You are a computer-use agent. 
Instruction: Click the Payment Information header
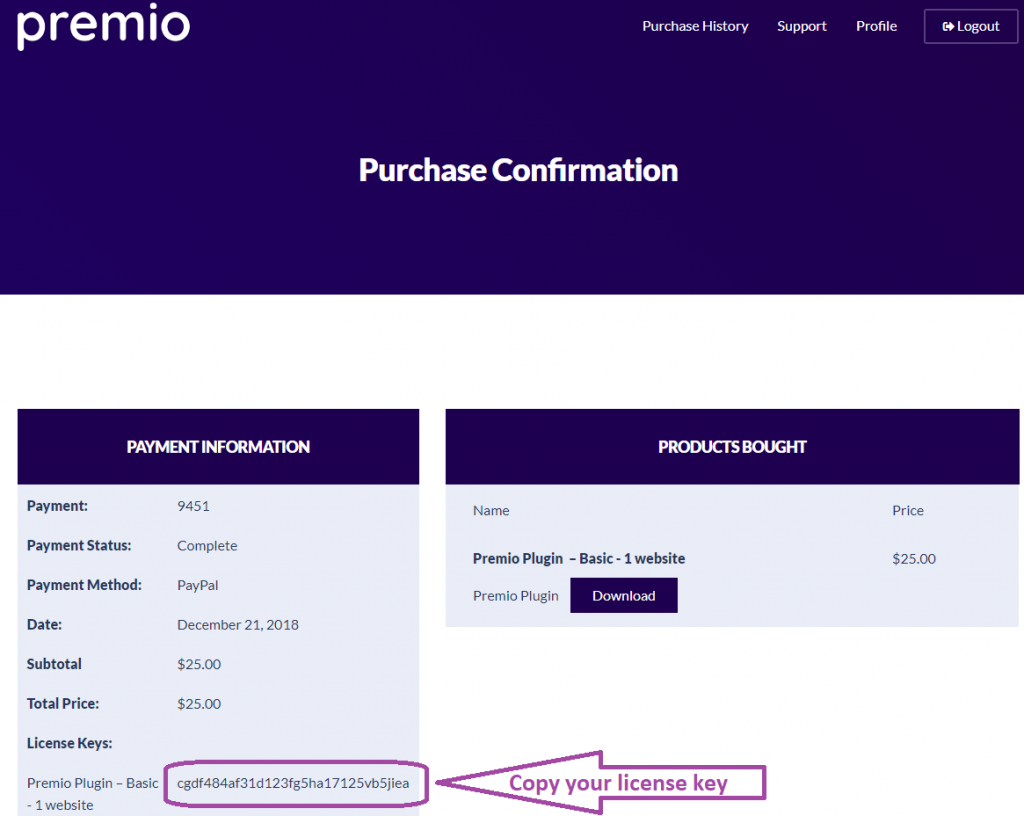218,446
